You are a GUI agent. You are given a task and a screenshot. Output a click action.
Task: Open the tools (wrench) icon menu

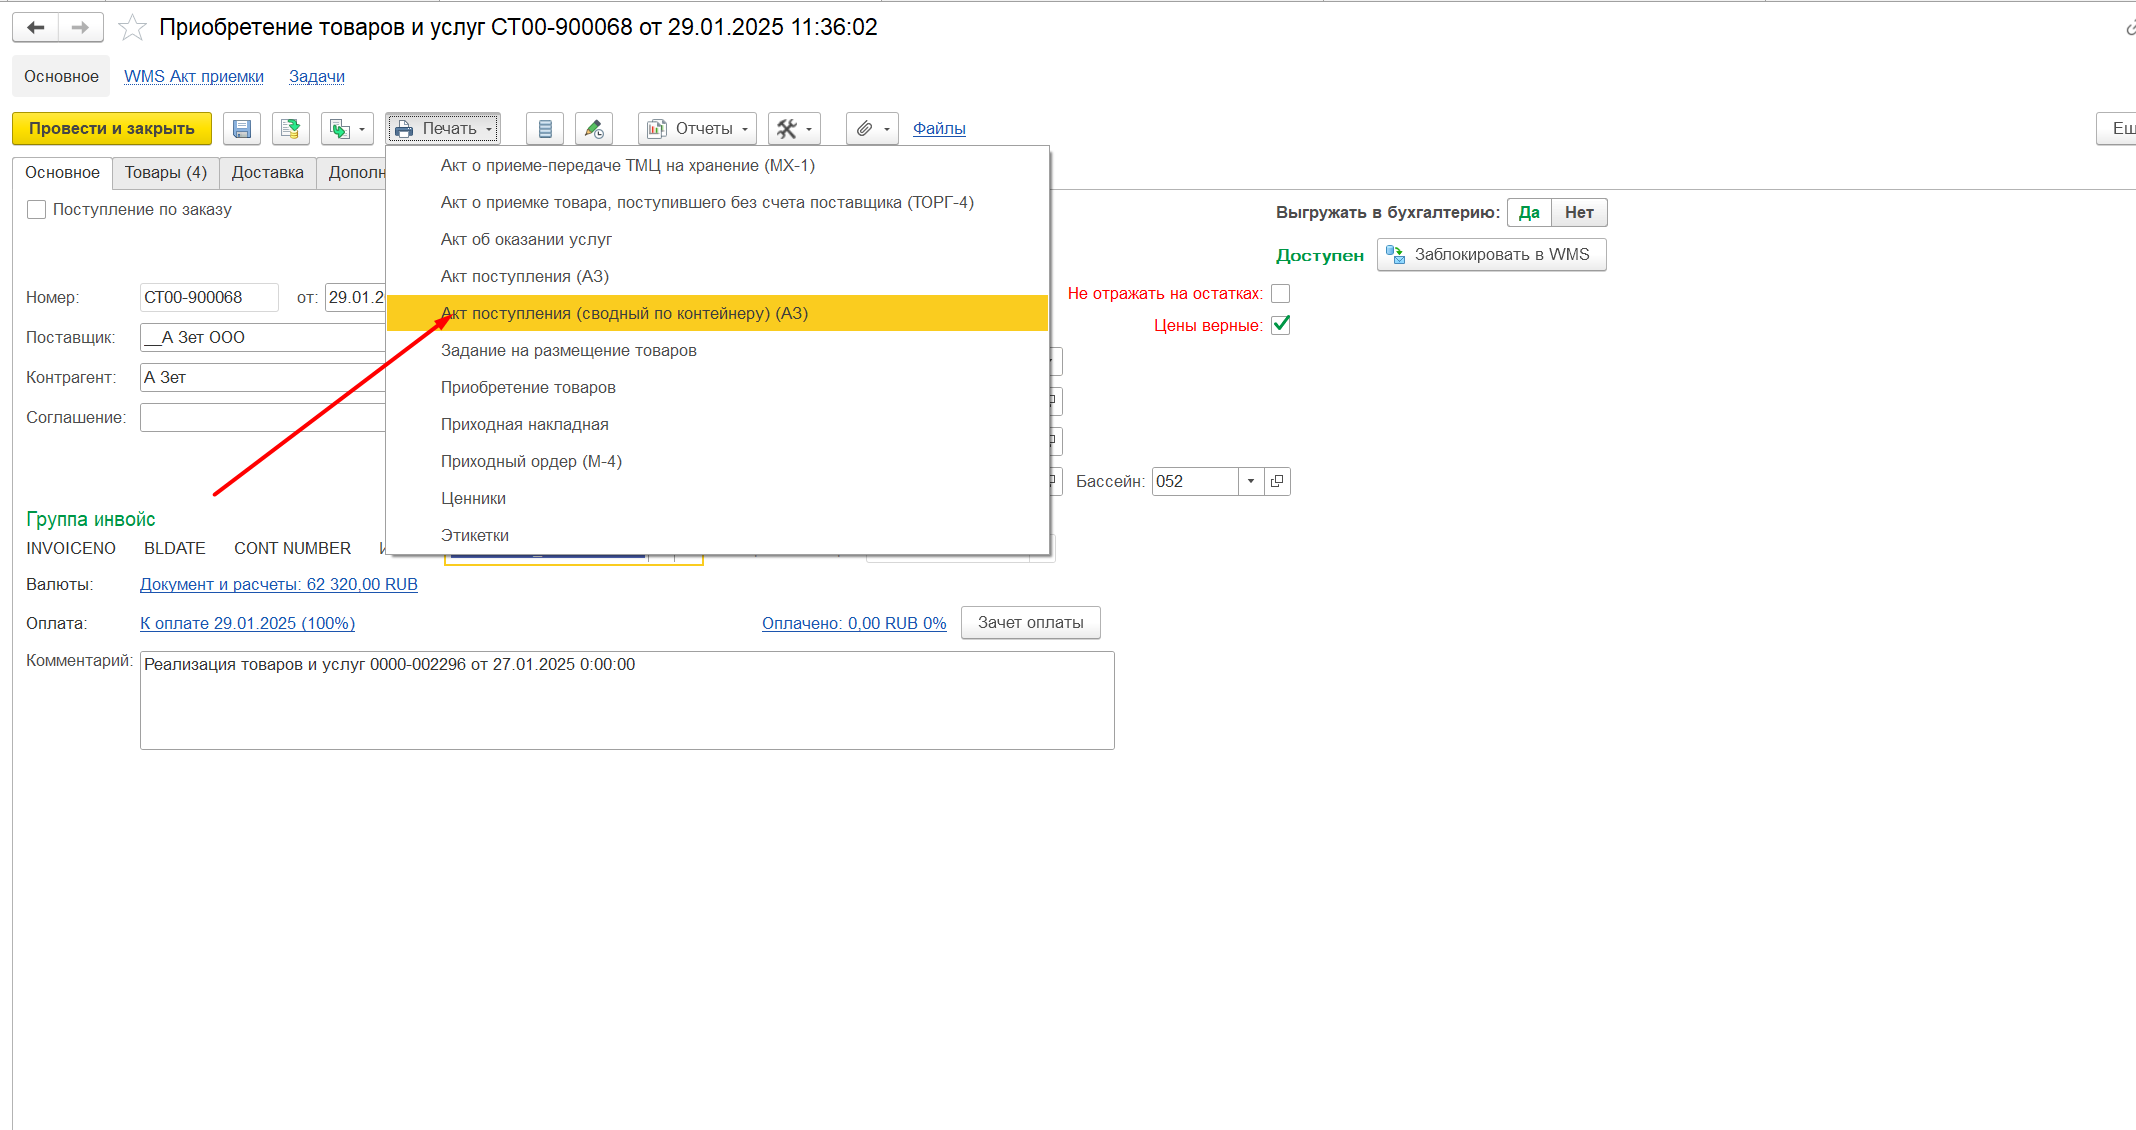(x=794, y=129)
